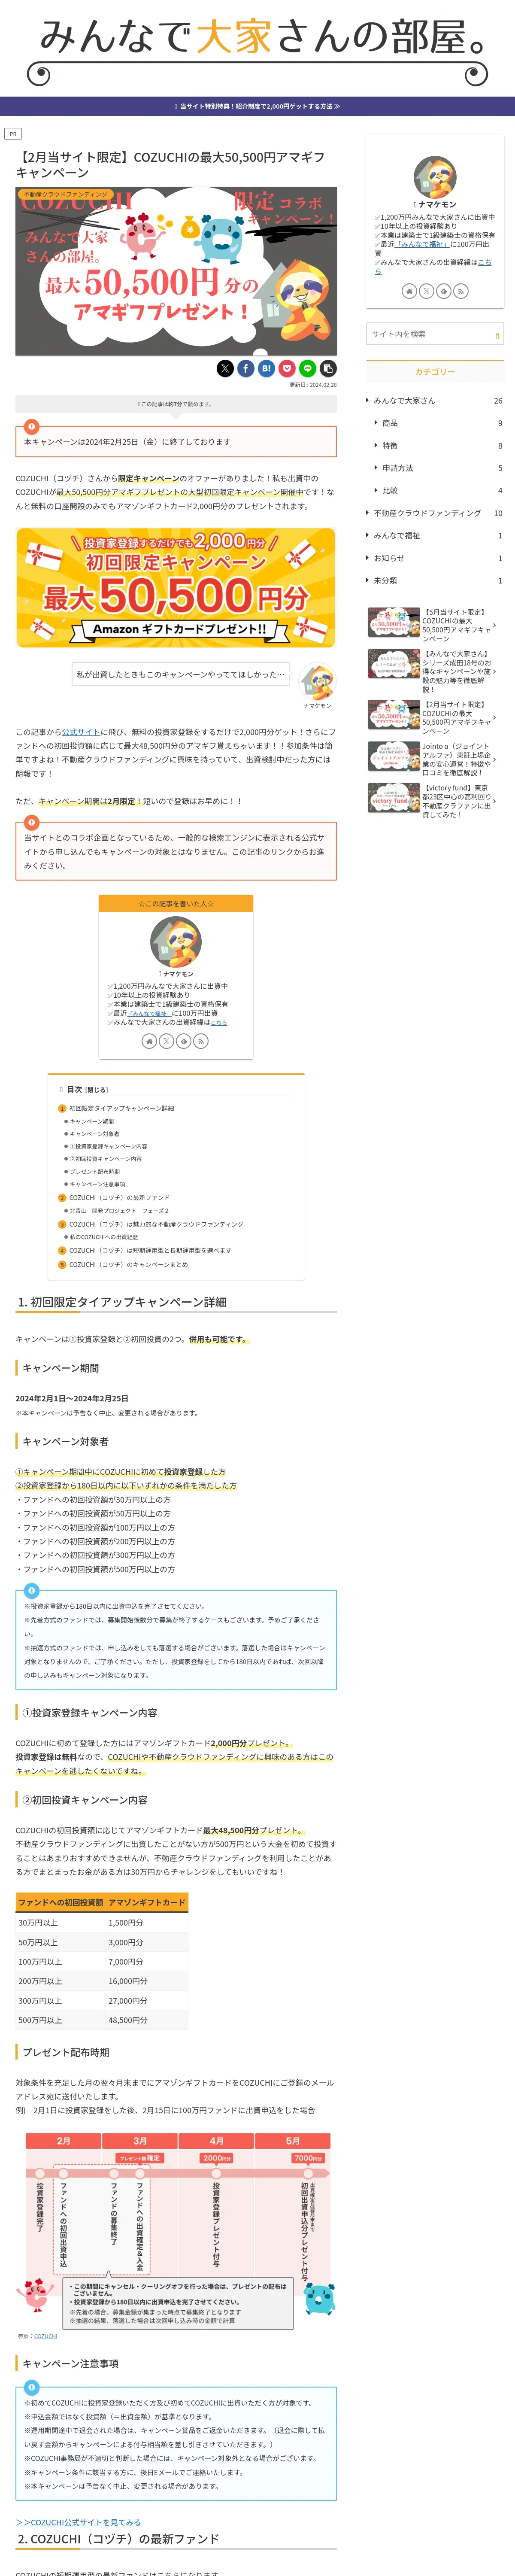The image size is (515, 2576).
Task: Open 【5月当サイト限定】COZUCHI sidebar post thumbnail
Action: [x=394, y=623]
